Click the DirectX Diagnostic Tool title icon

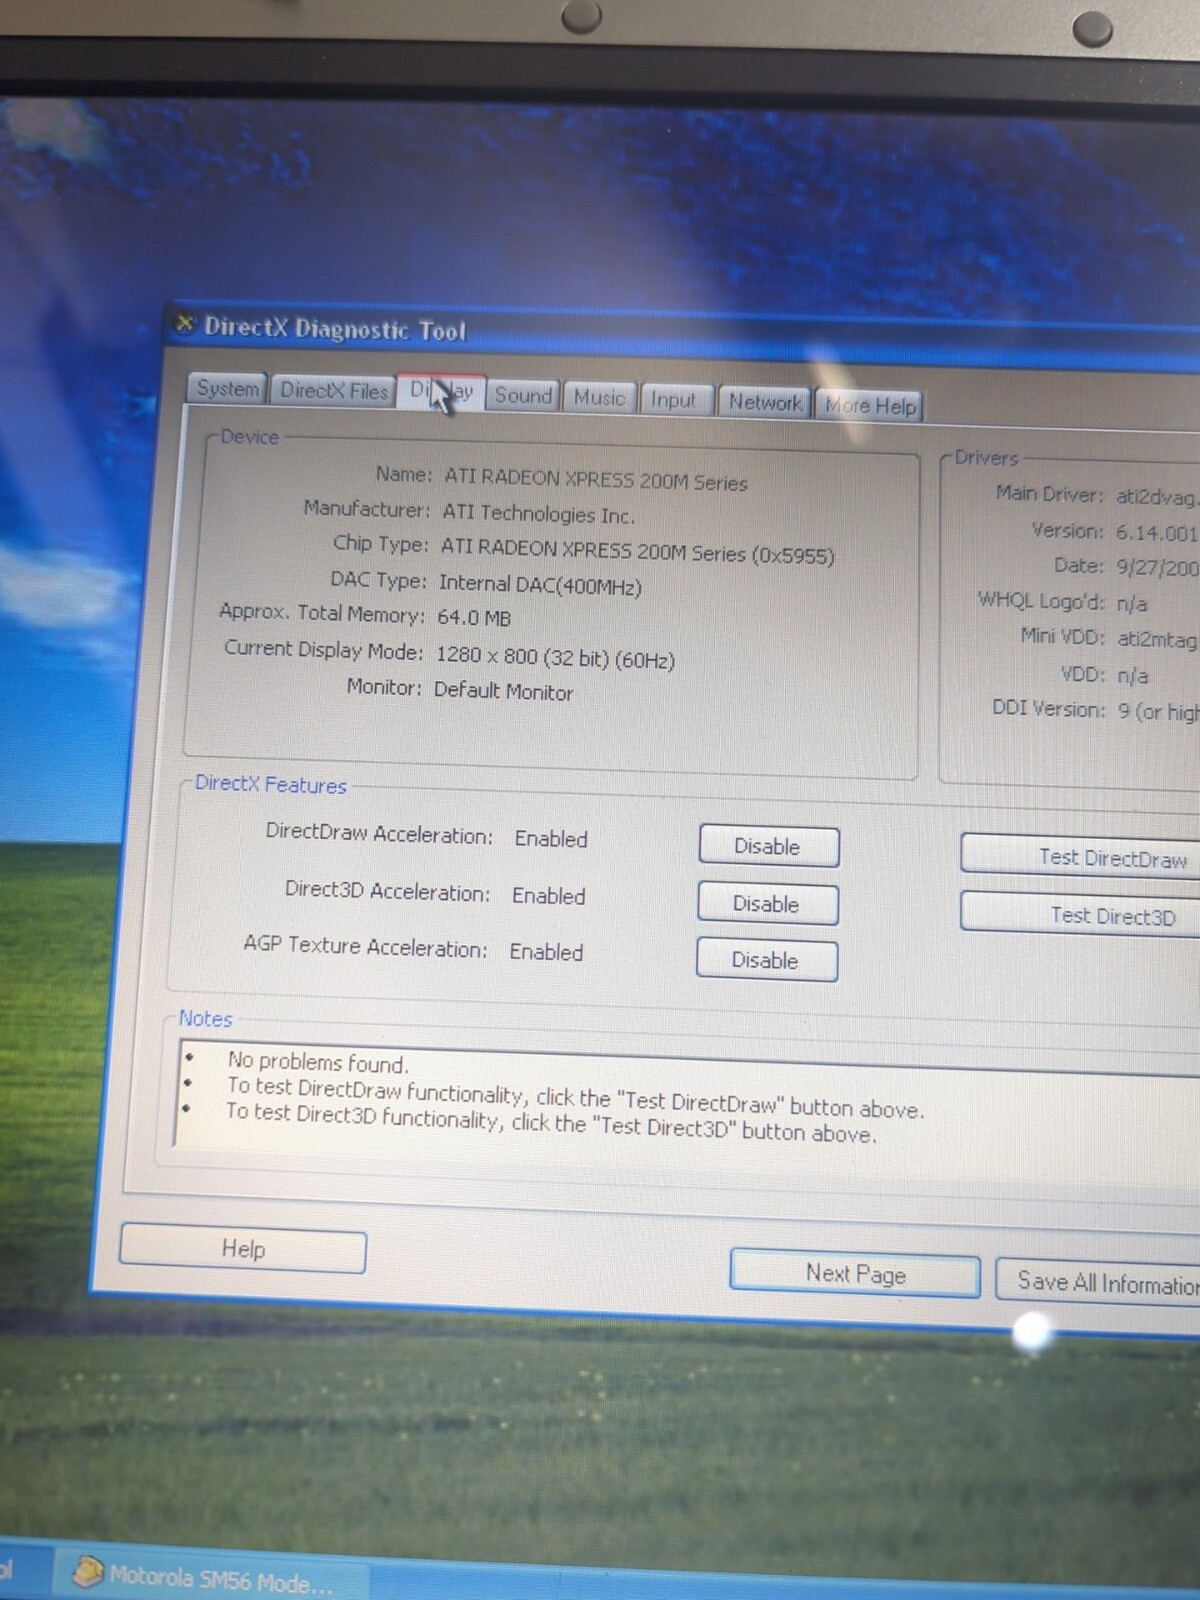tap(184, 324)
